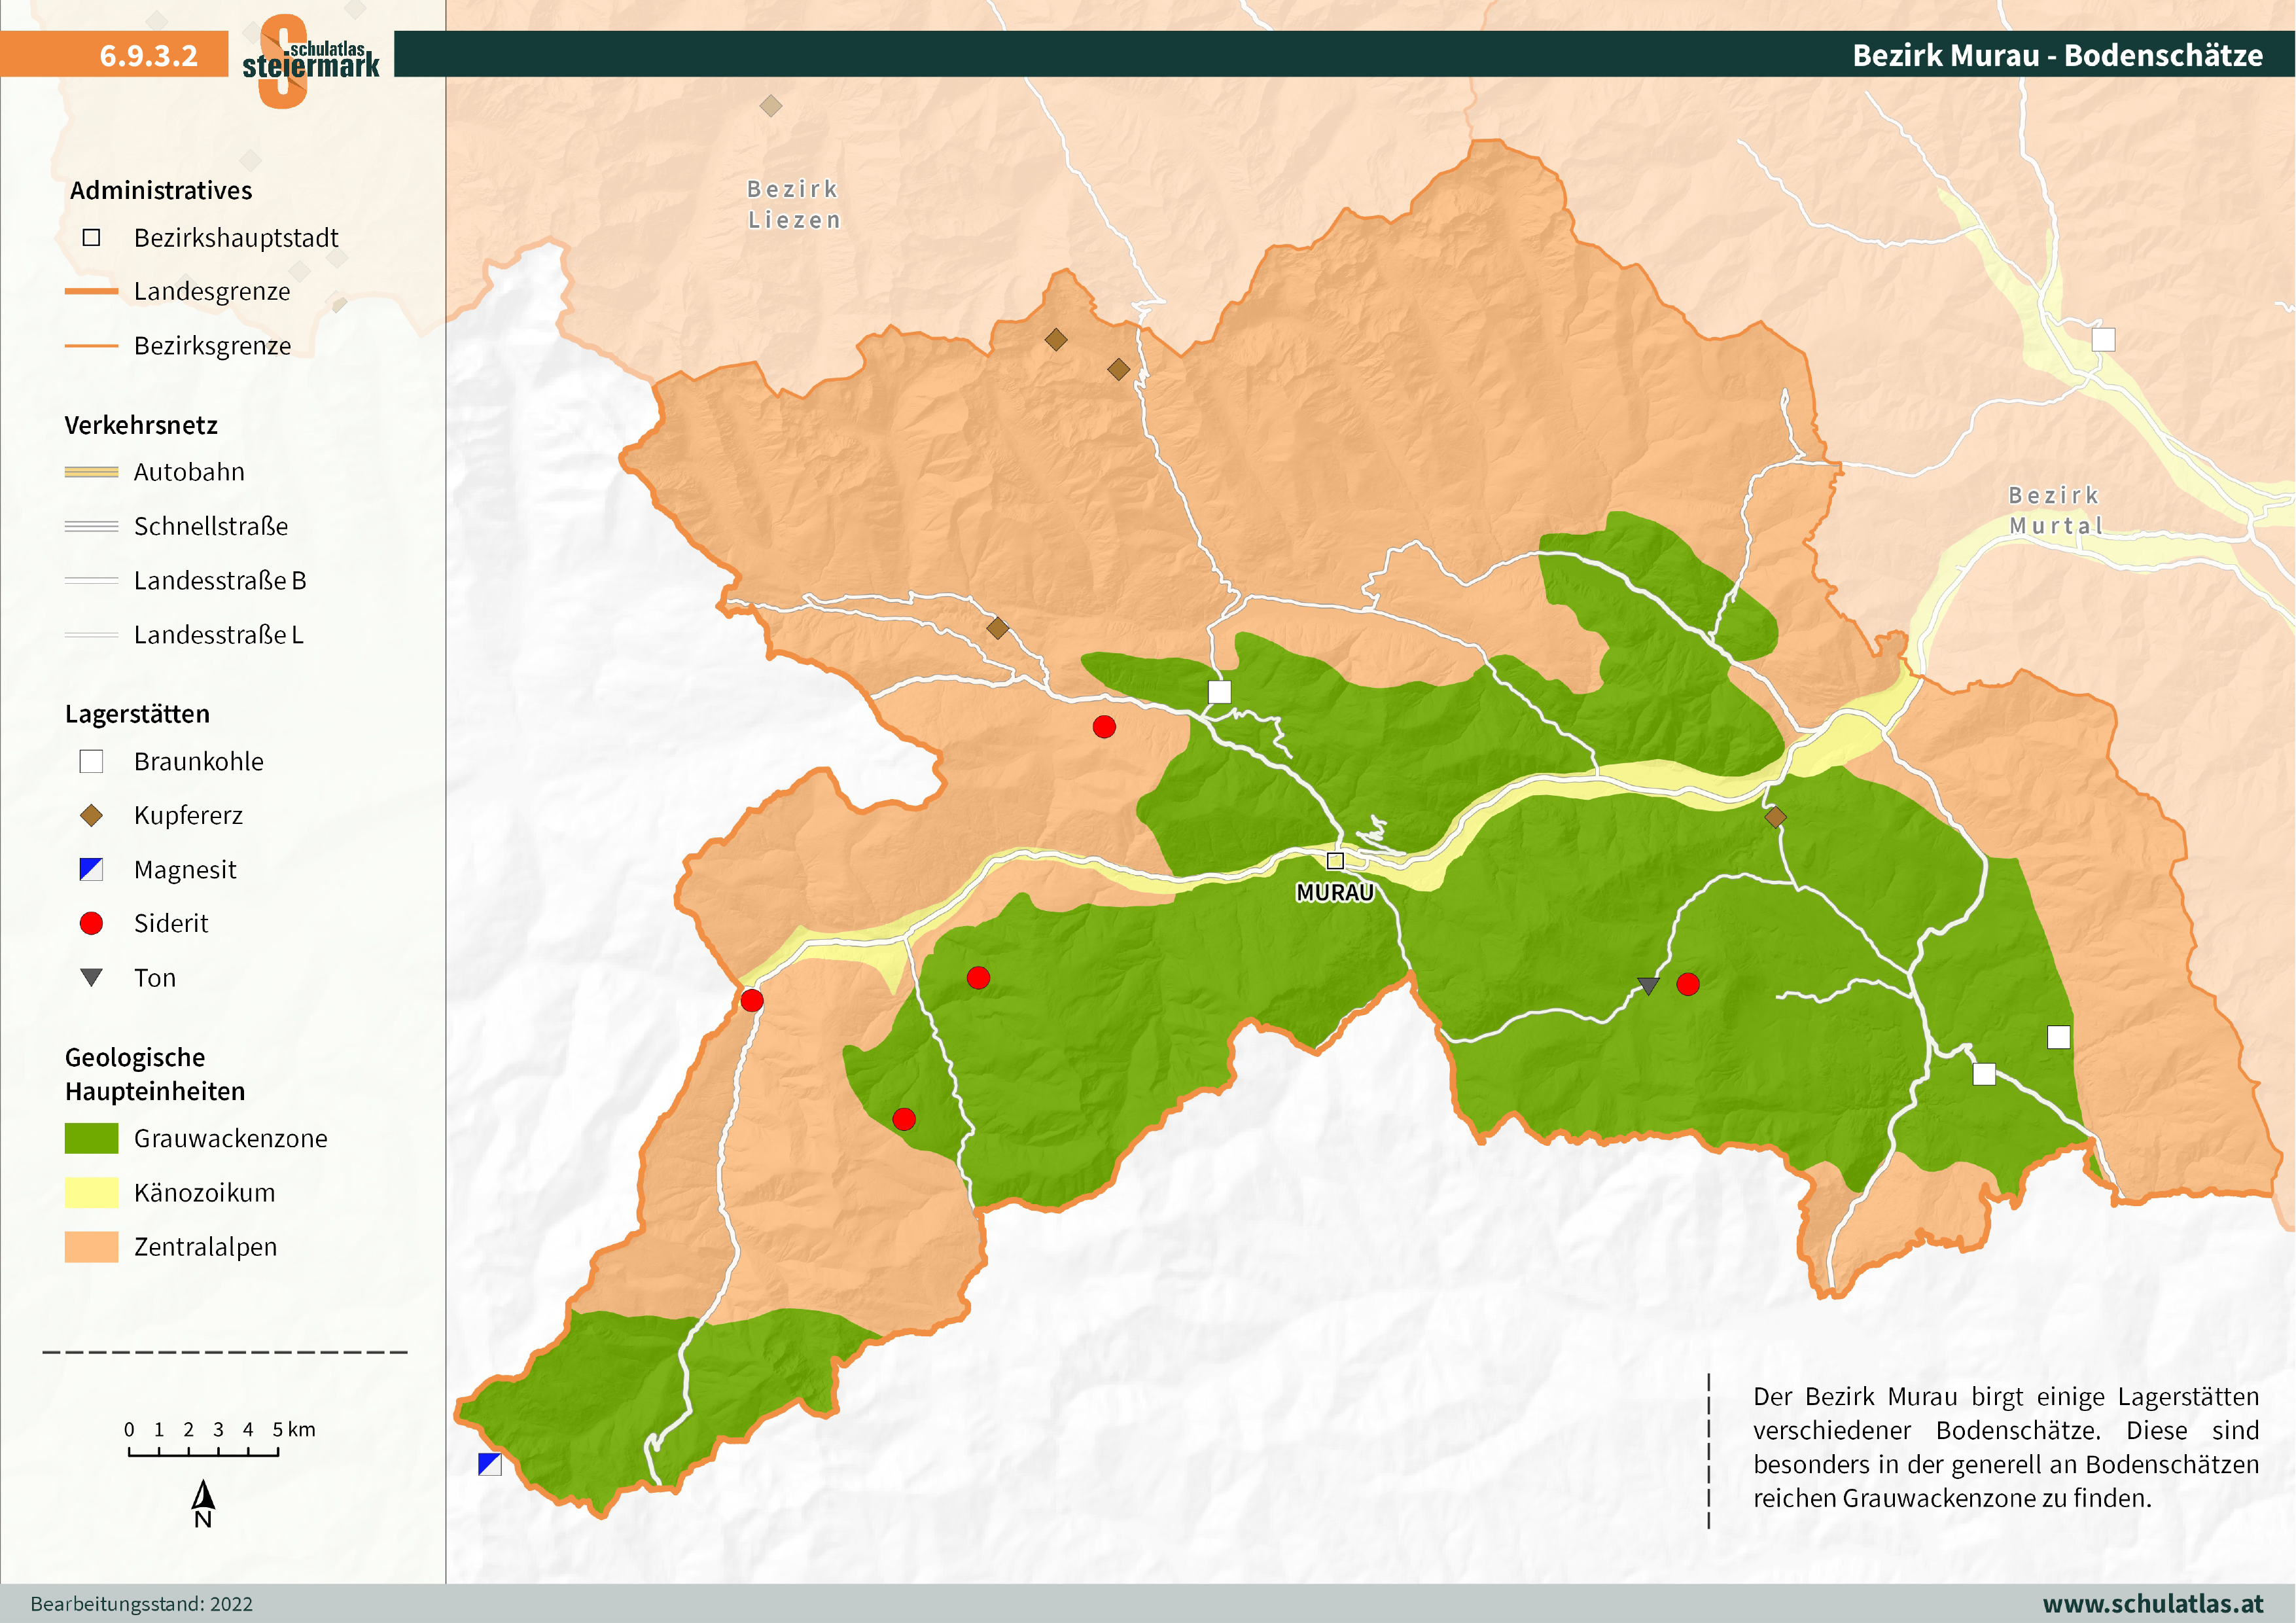Click the Siderit dot west of Murau

pos(1104,727)
